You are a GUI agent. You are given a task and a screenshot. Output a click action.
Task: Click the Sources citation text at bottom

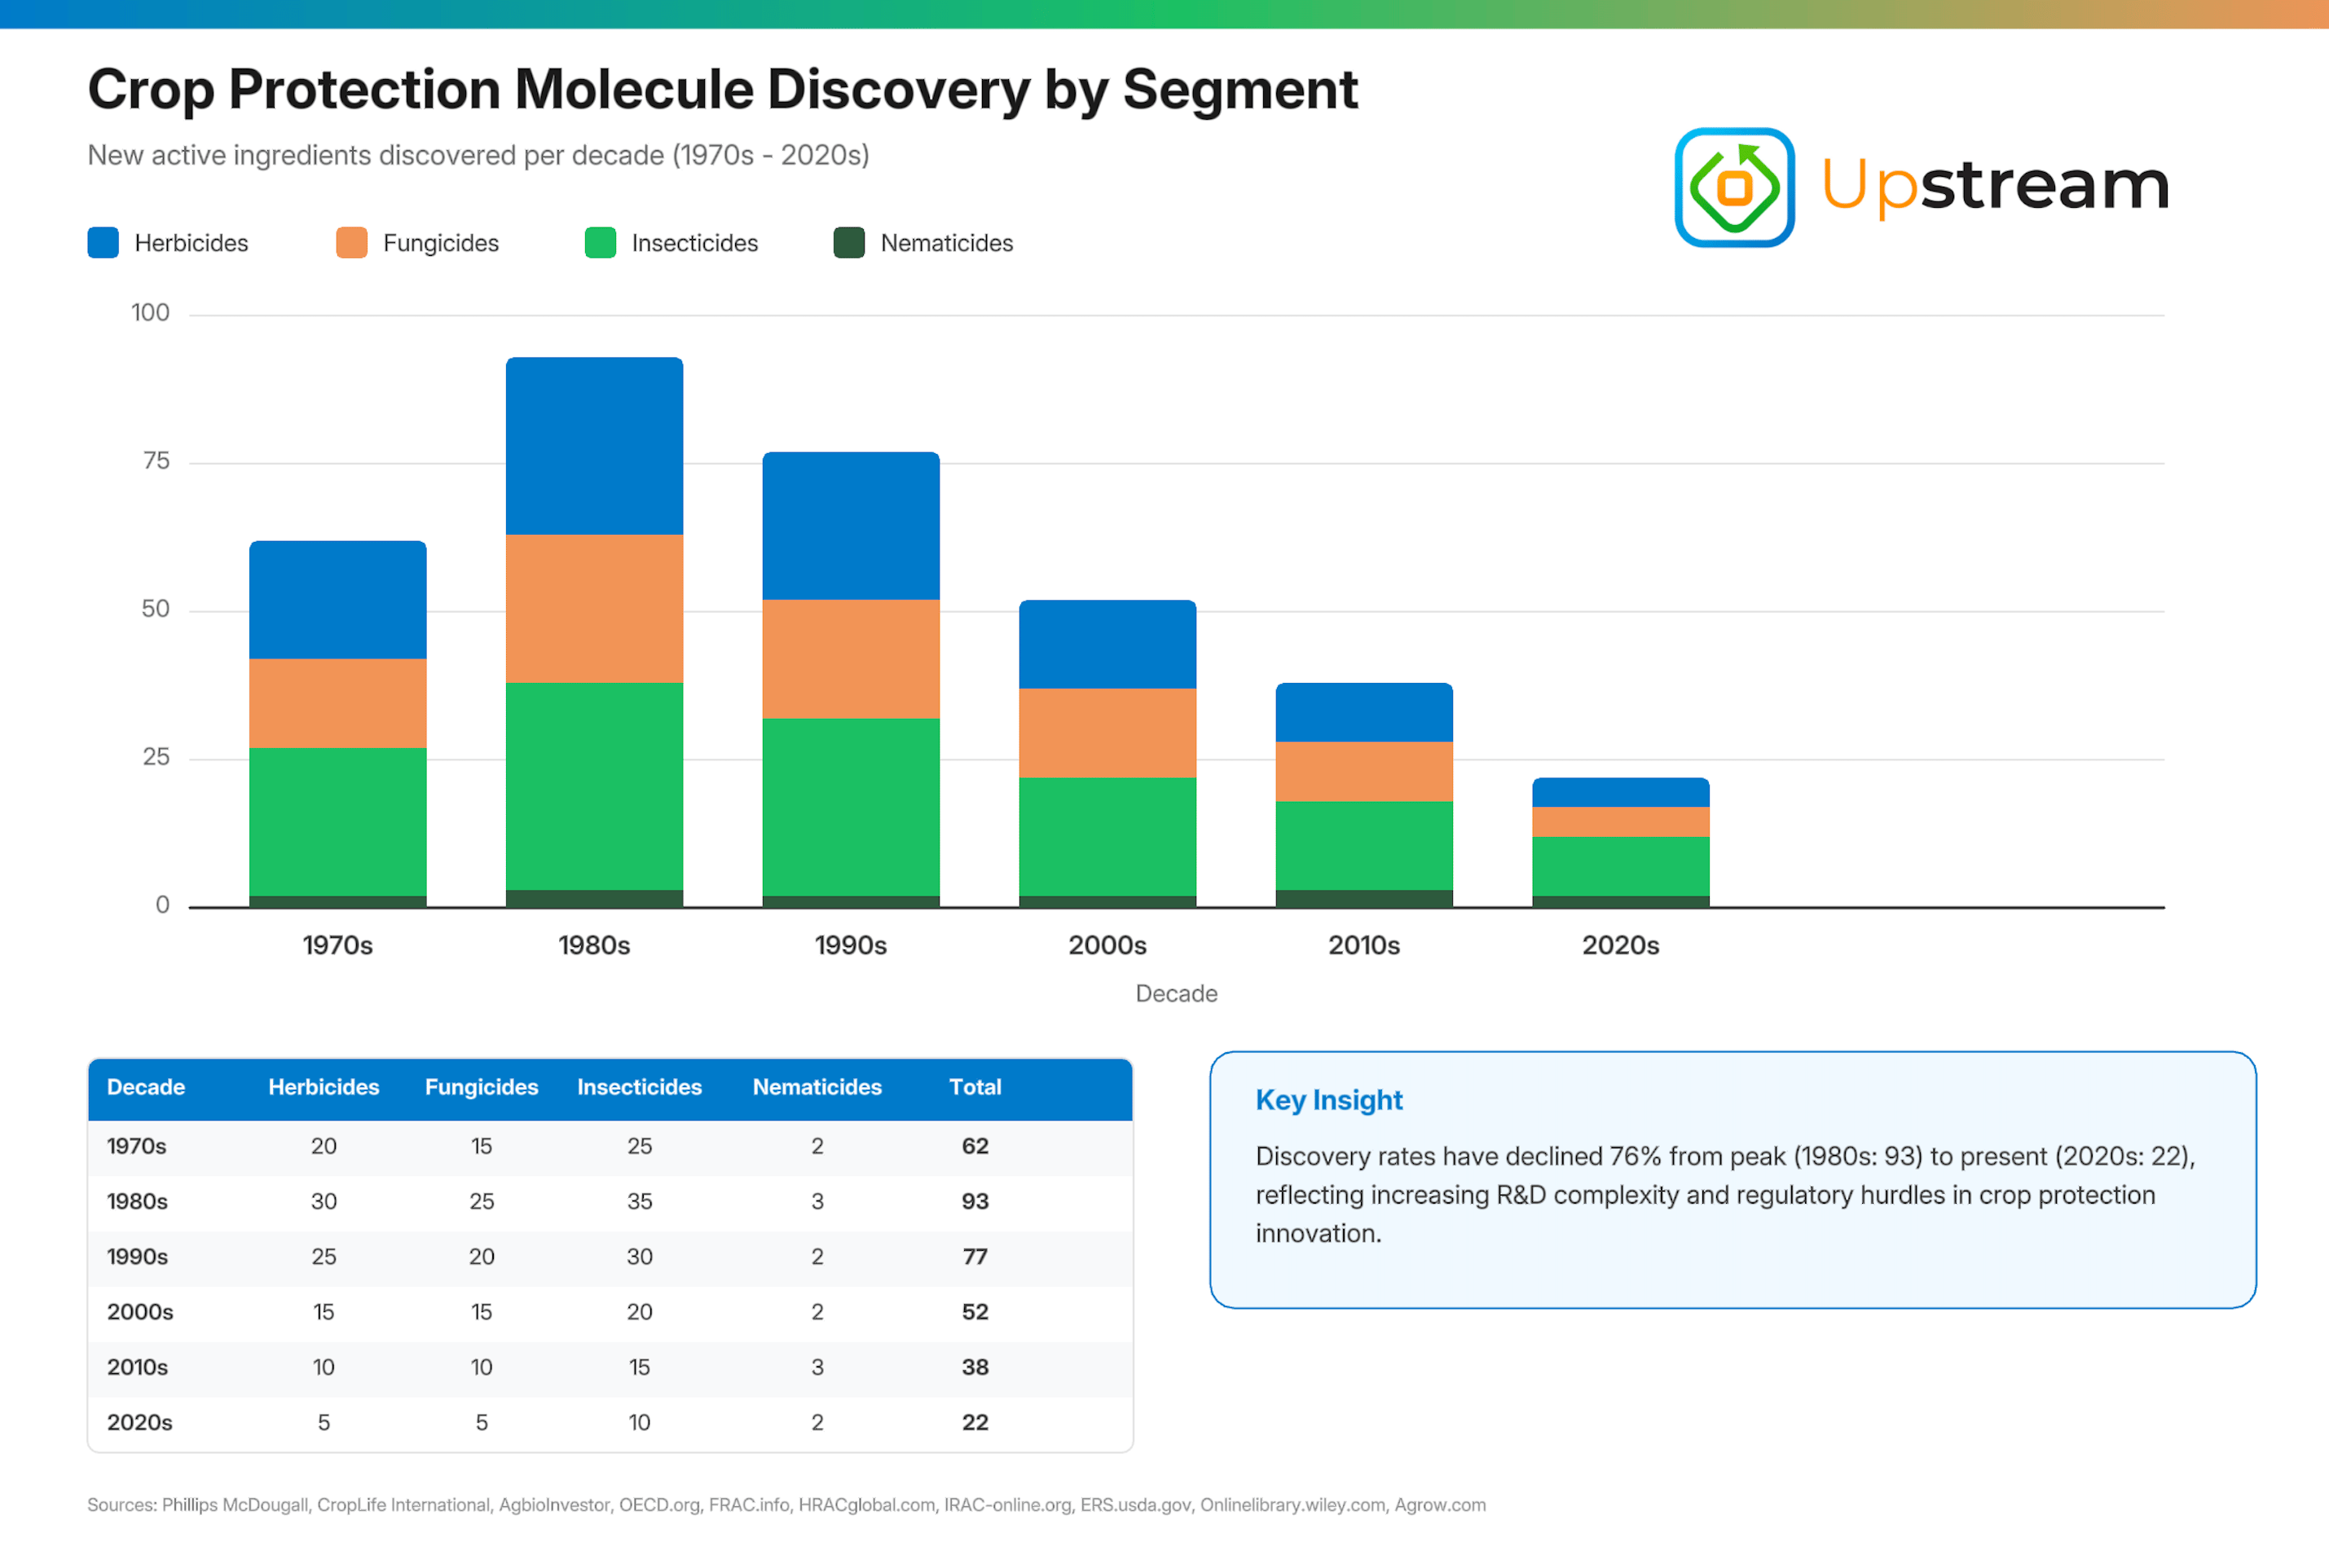click(786, 1505)
